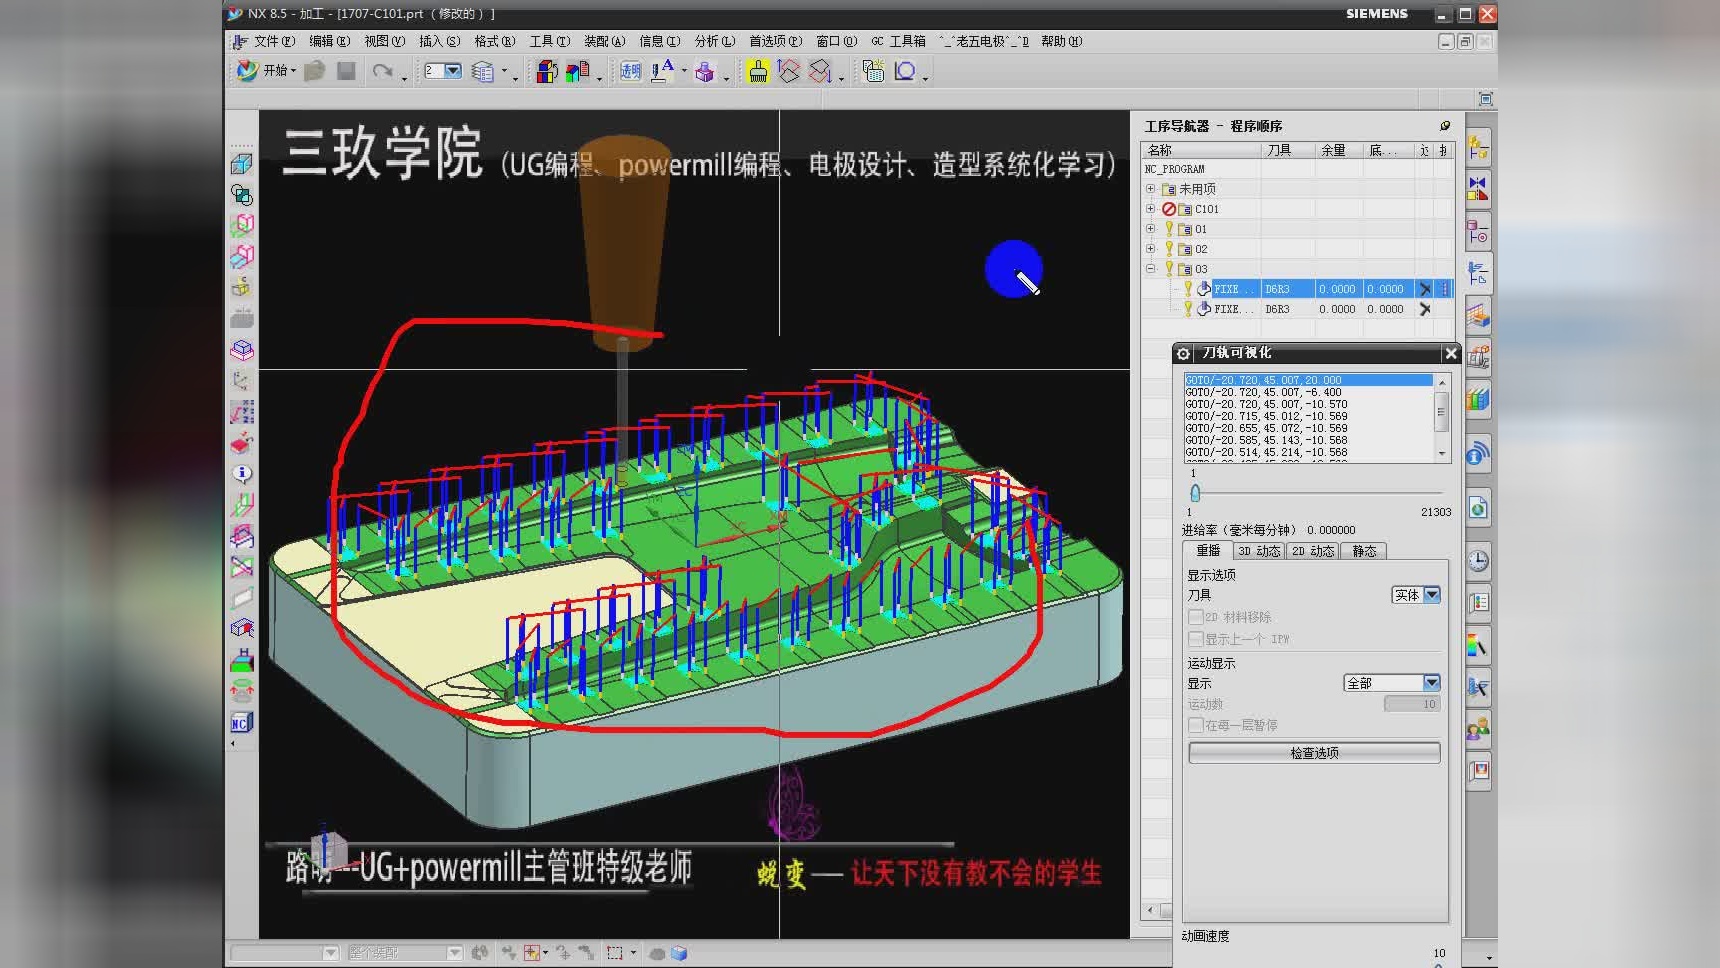Click the NC post-process icon in left toolbar
Screen dimensions: 1720x968
241,722
